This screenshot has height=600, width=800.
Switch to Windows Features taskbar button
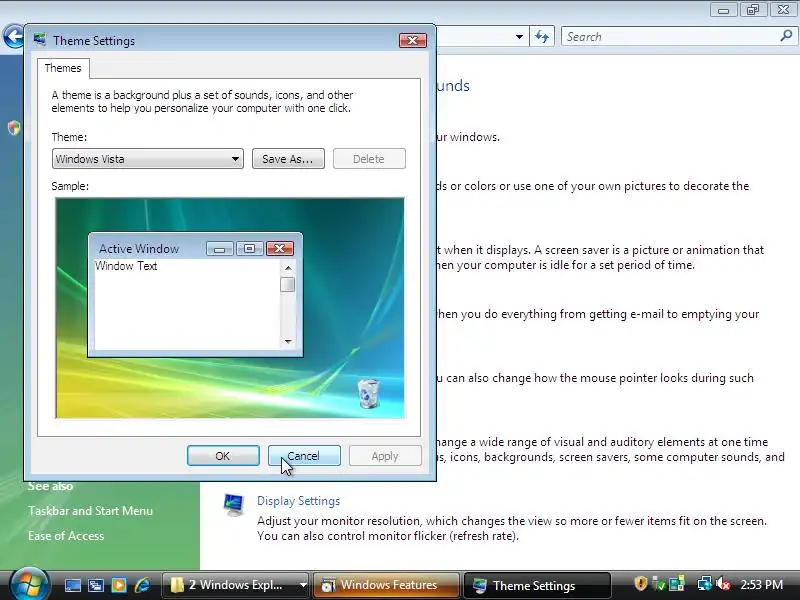[385, 585]
